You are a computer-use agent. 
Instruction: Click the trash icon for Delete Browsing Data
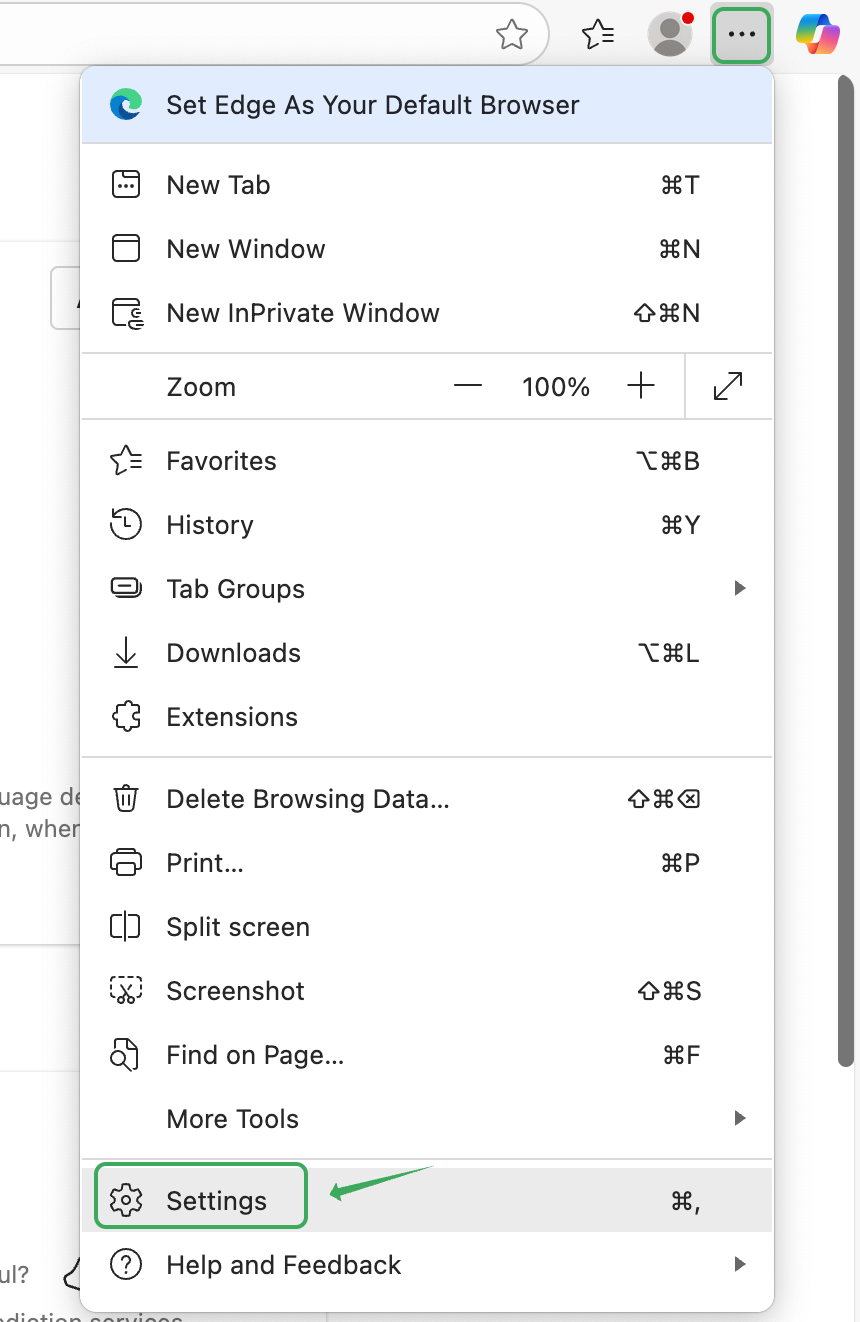coord(126,799)
